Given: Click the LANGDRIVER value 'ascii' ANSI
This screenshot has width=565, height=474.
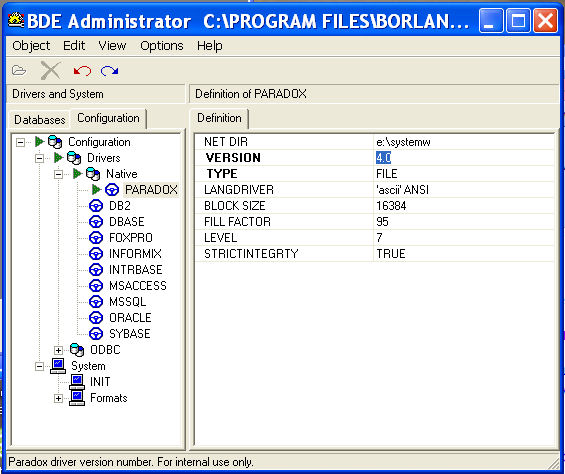Looking at the screenshot, I should pyautogui.click(x=402, y=190).
